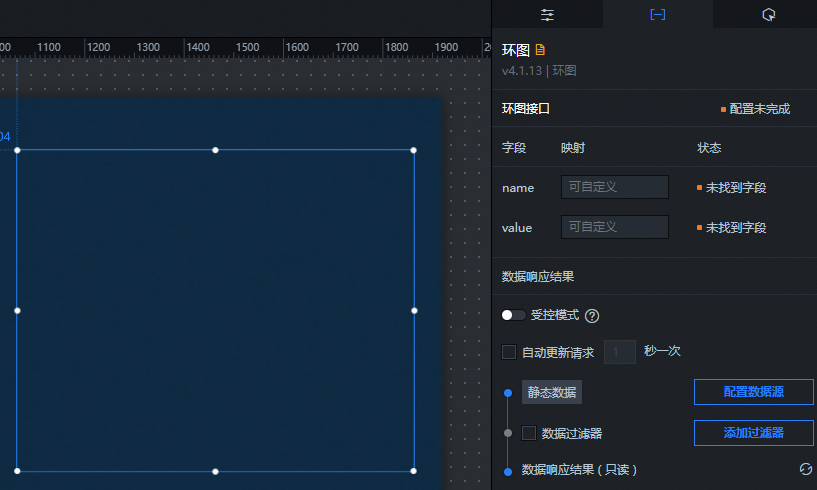Image resolution: width=817 pixels, height=490 pixels.
Task: Click the document icon beside 环图 title
Action: tap(540, 50)
